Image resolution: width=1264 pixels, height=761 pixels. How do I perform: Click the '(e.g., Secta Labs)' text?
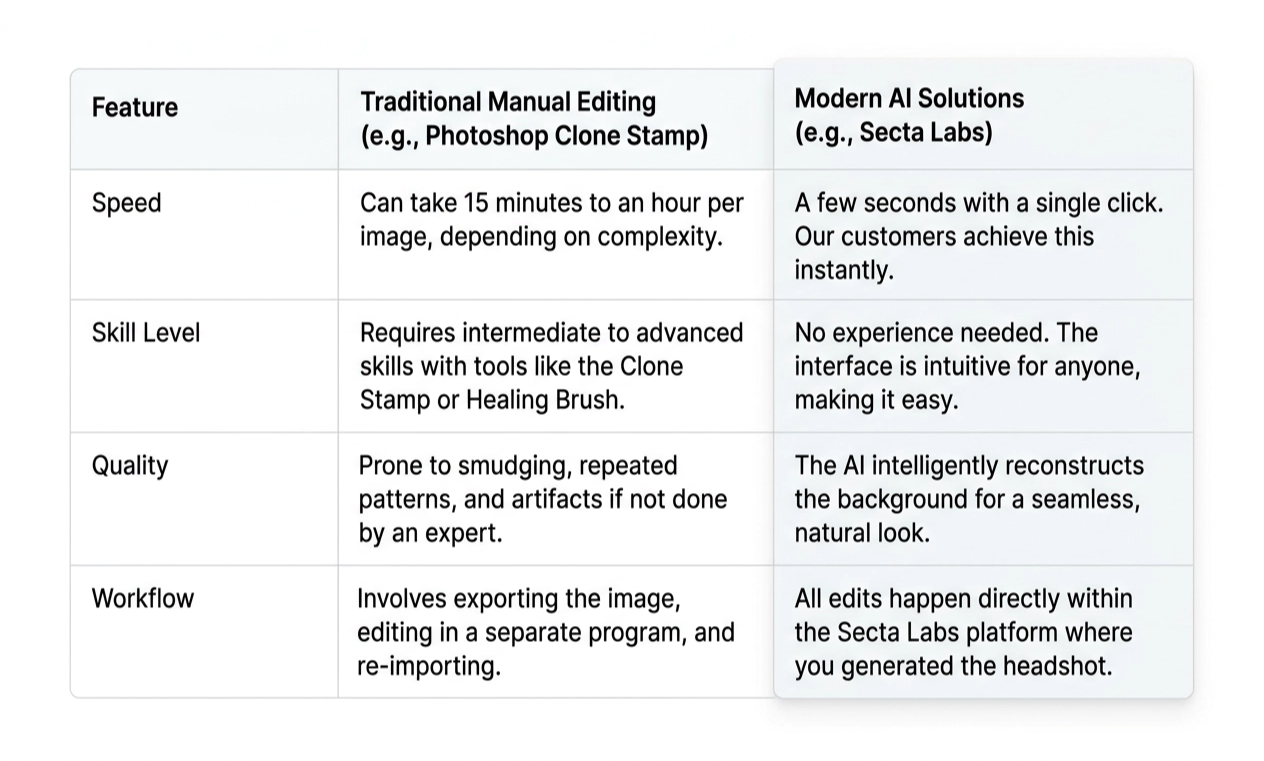[x=893, y=132]
